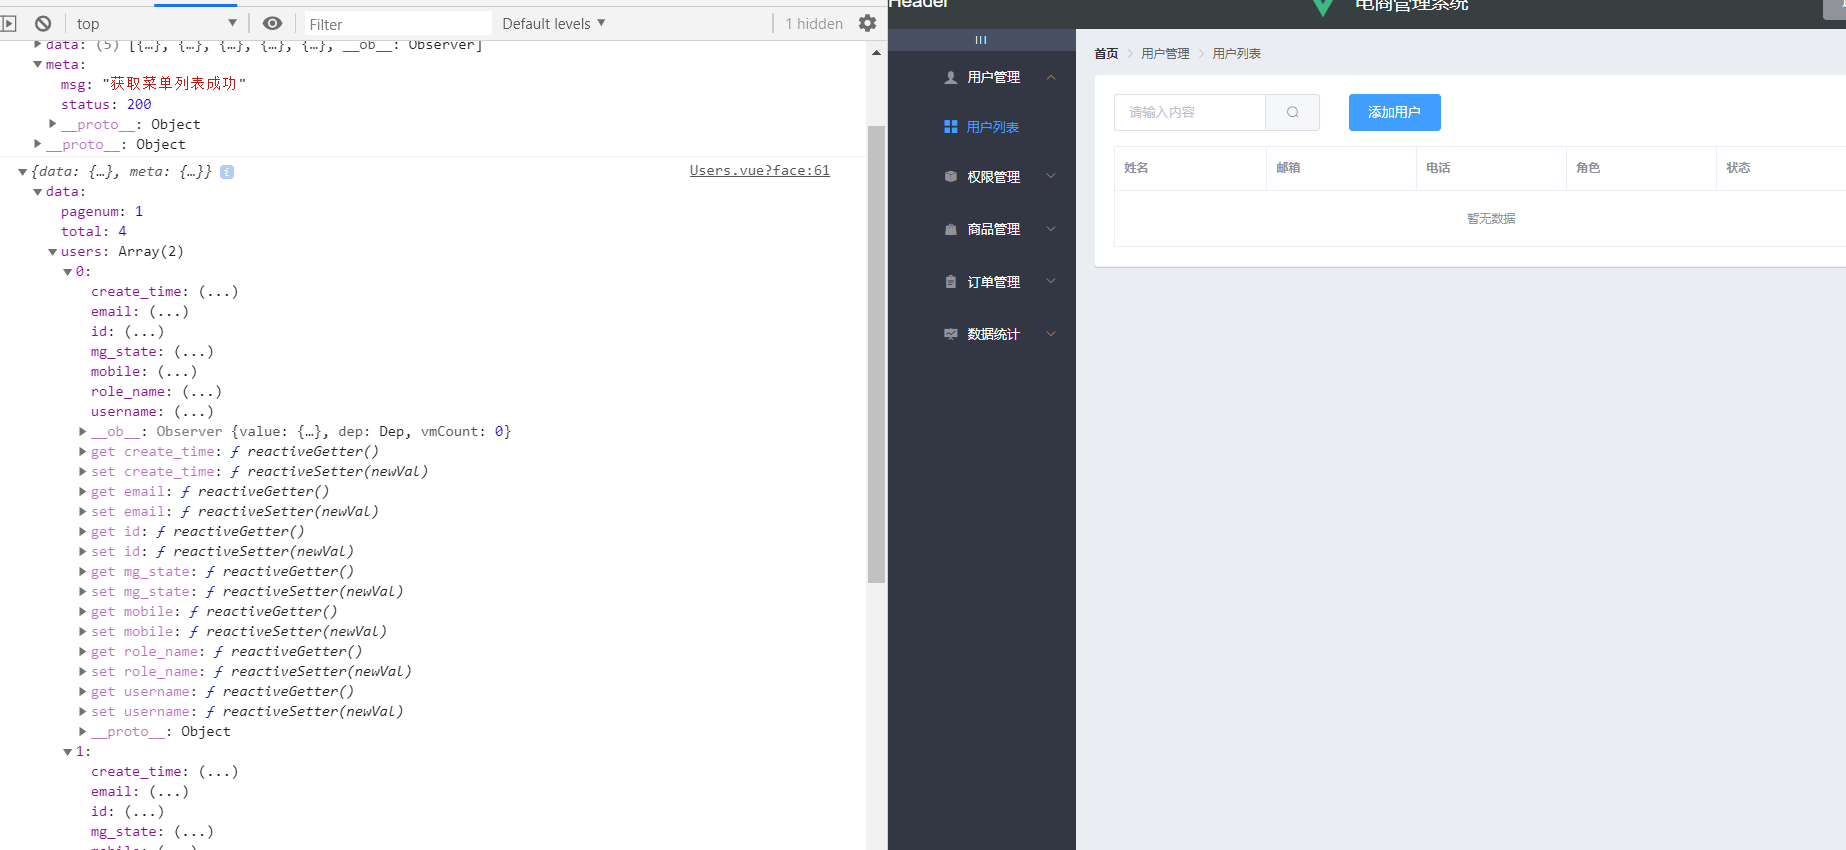Open console settings gear icon
Image resolution: width=1846 pixels, height=850 pixels.
click(x=867, y=23)
